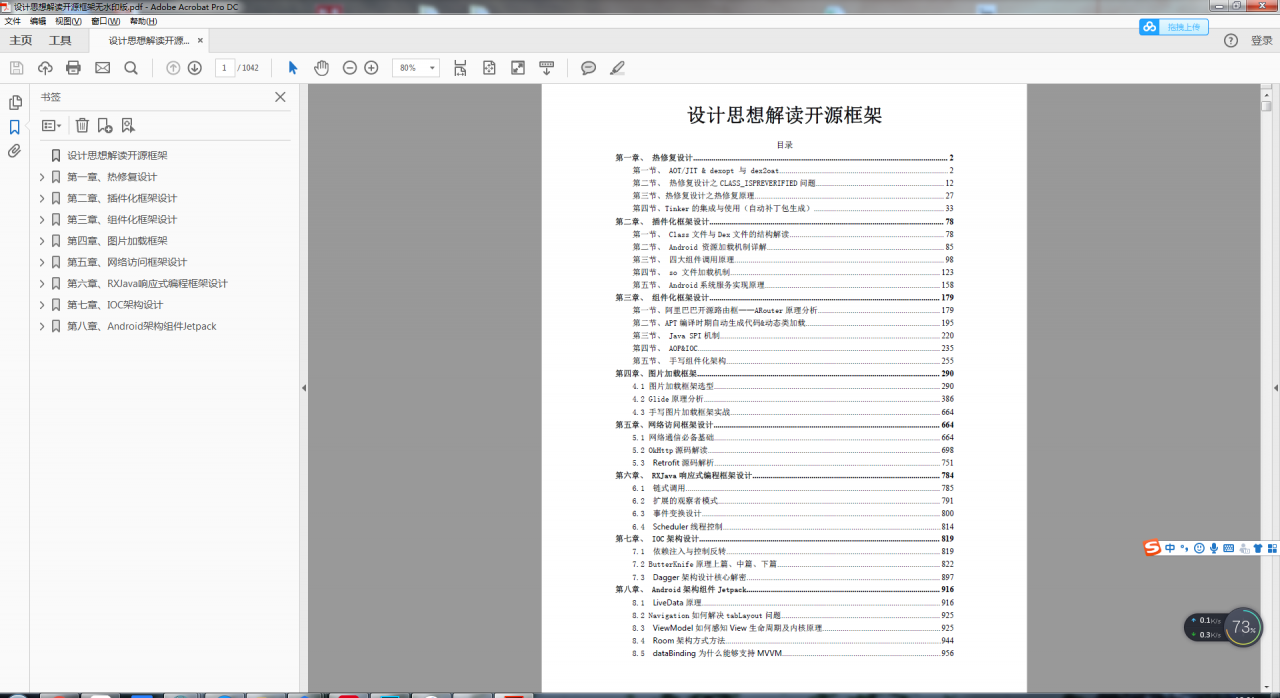
Task: Expand the right tools pane arrow
Action: [1275, 388]
